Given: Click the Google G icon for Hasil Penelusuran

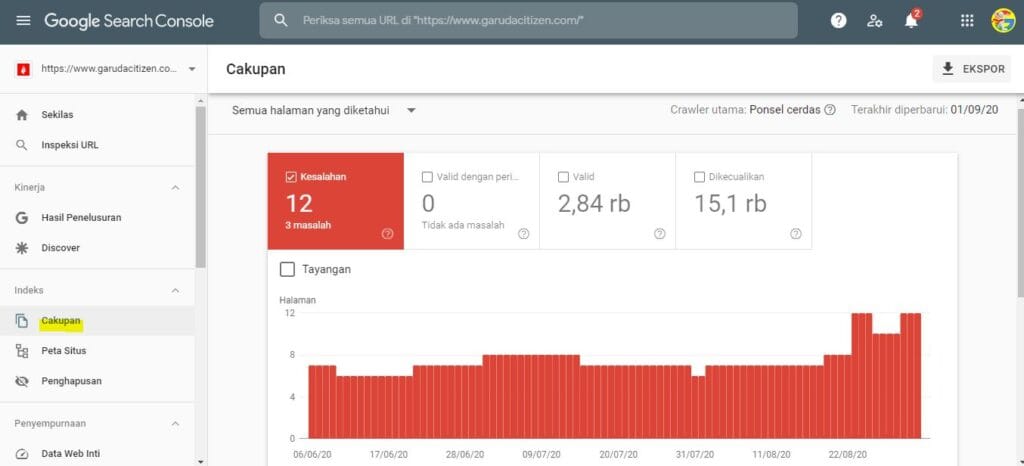Looking at the screenshot, I should point(22,218).
